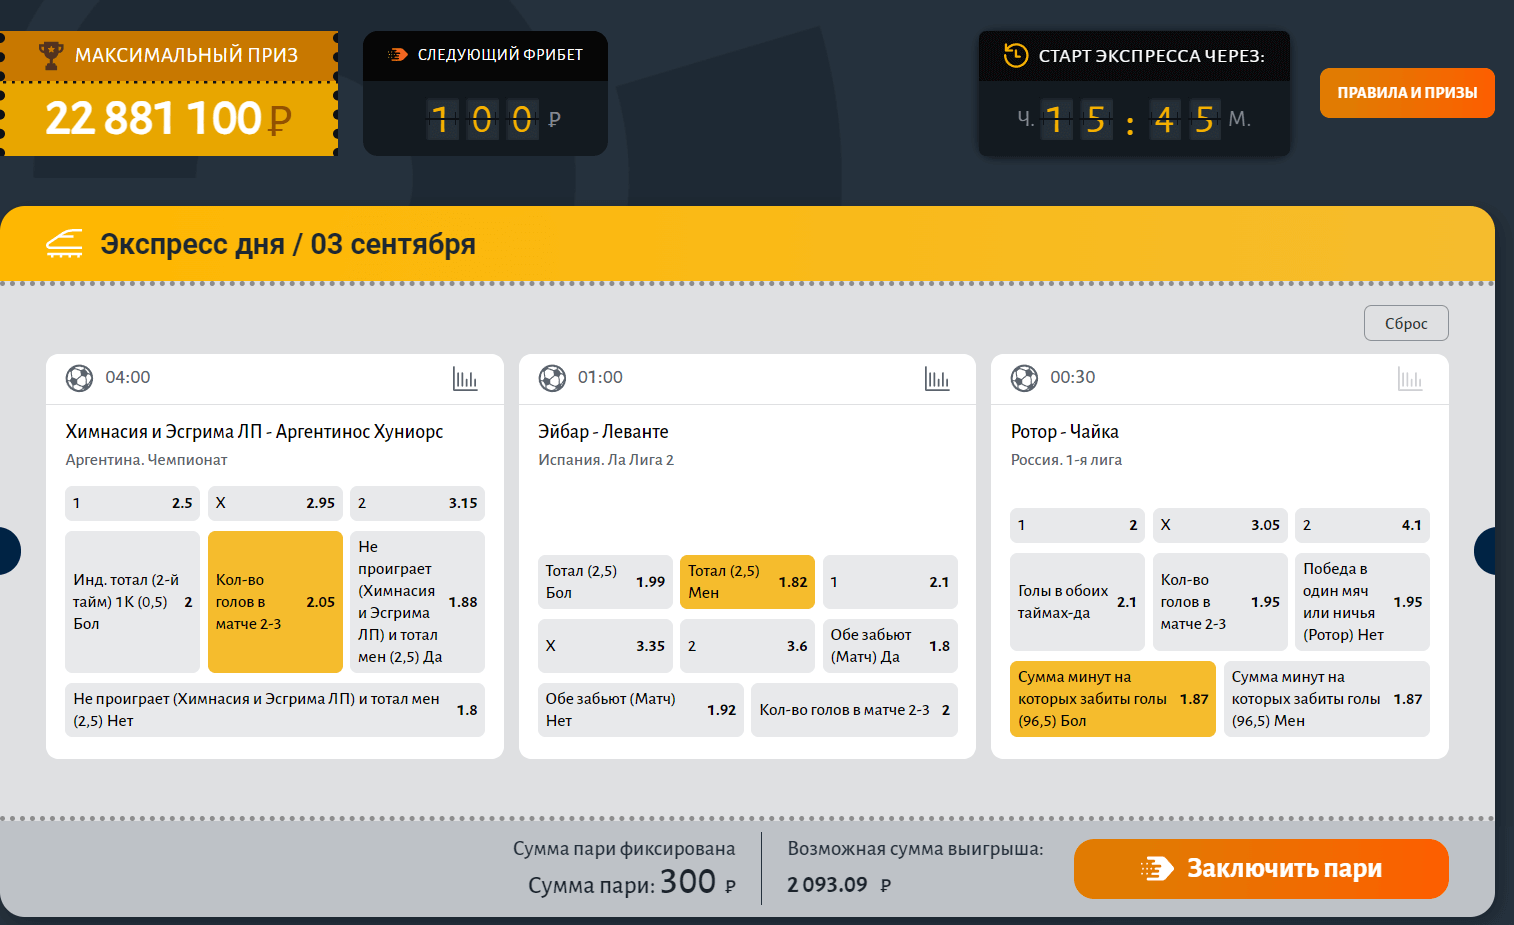Viewport: 1514px width, 925px height.
Task: Choose Обе забьют (Матч) Да 1.8
Action: click(890, 646)
